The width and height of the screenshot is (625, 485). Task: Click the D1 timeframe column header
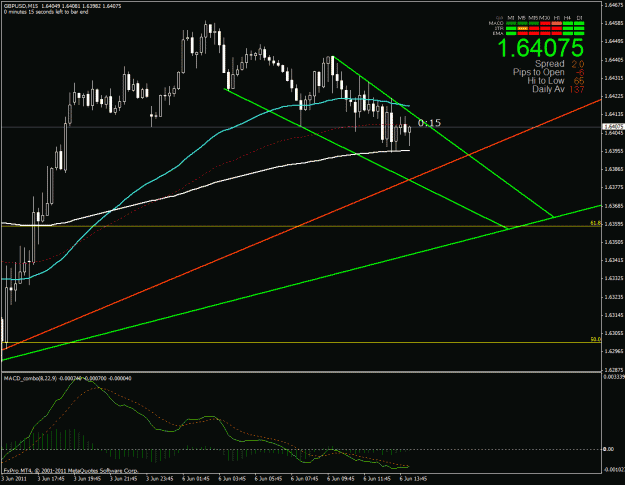(579, 18)
